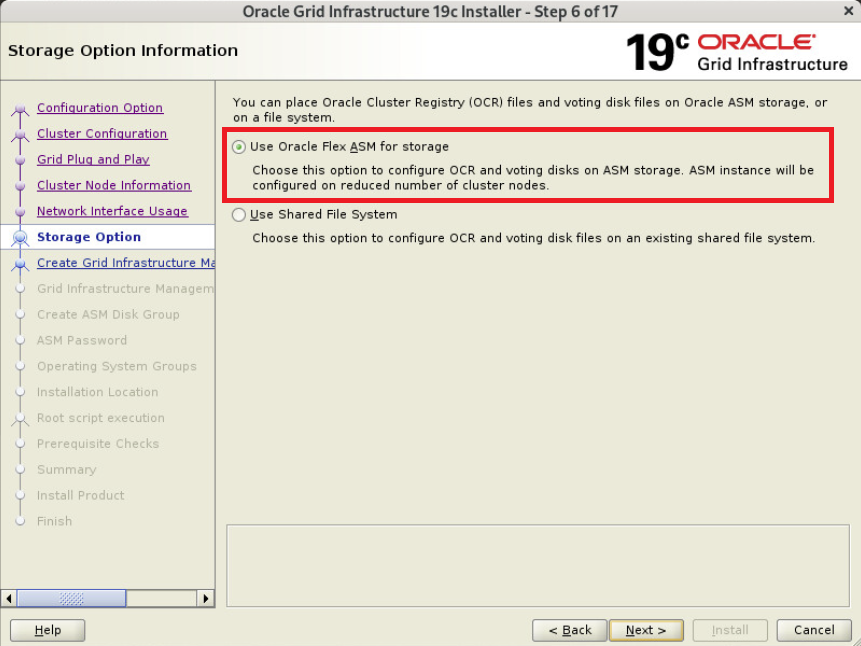This screenshot has height=646, width=861.
Task: Click the disabled Install button
Action: coord(730,630)
